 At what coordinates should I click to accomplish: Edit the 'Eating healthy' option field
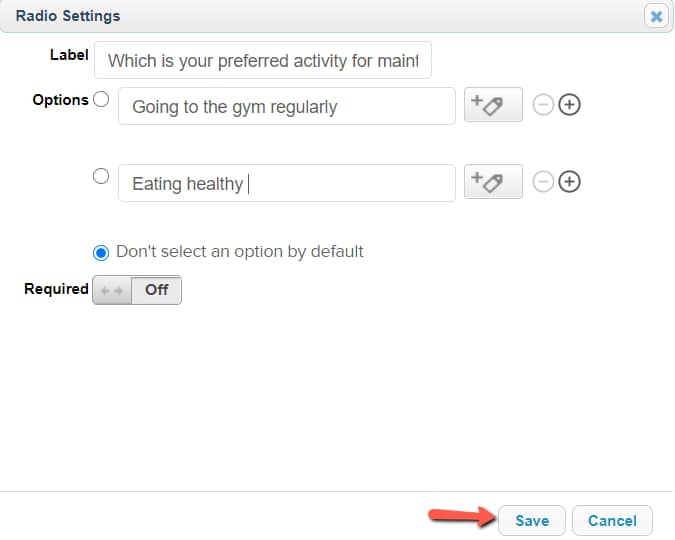[x=287, y=183]
